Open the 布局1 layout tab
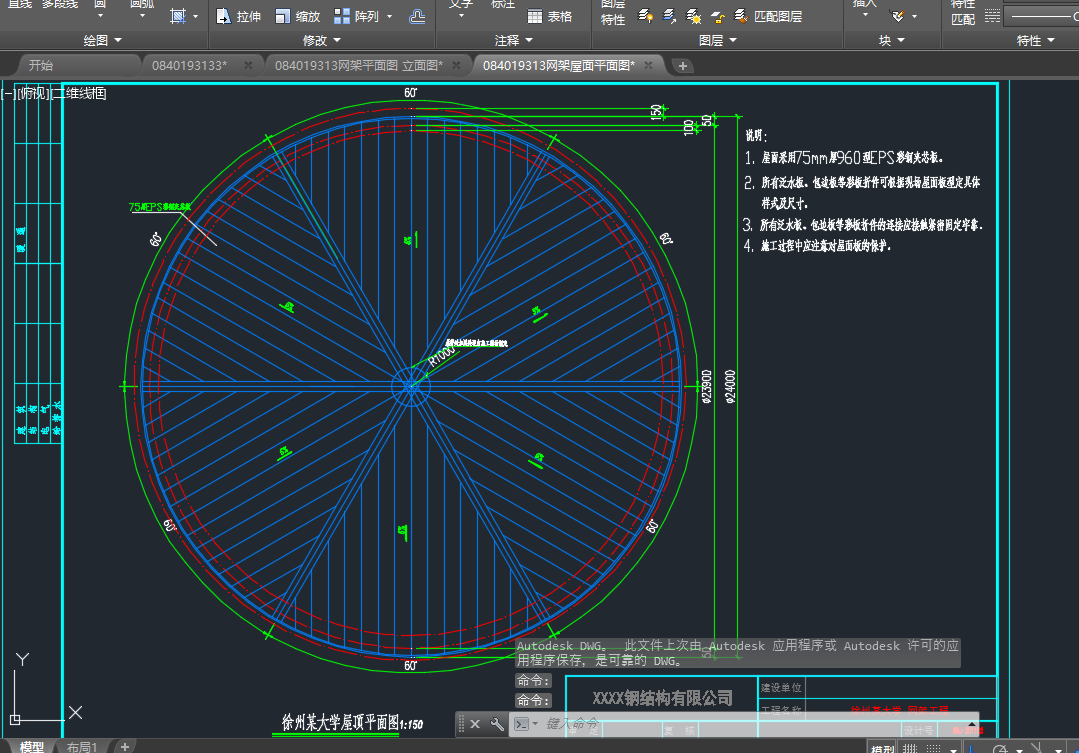This screenshot has height=753, width=1079. click(x=82, y=747)
